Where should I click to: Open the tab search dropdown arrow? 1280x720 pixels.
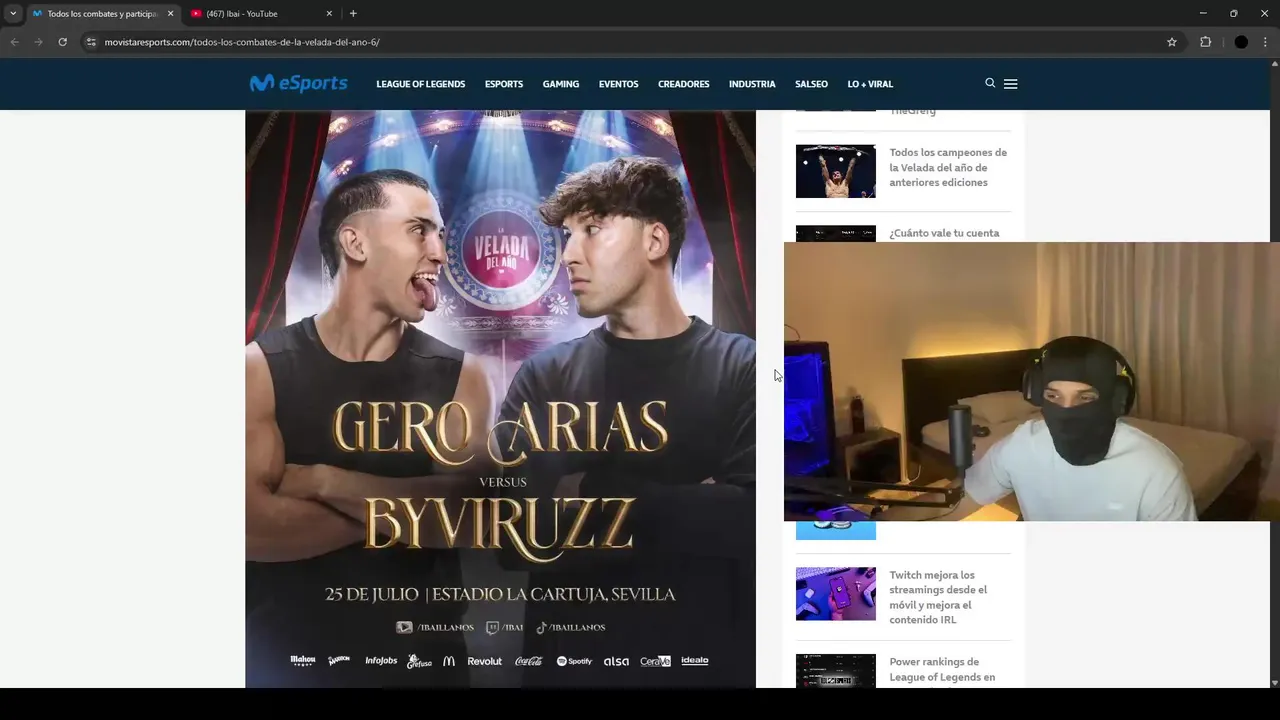[13, 14]
